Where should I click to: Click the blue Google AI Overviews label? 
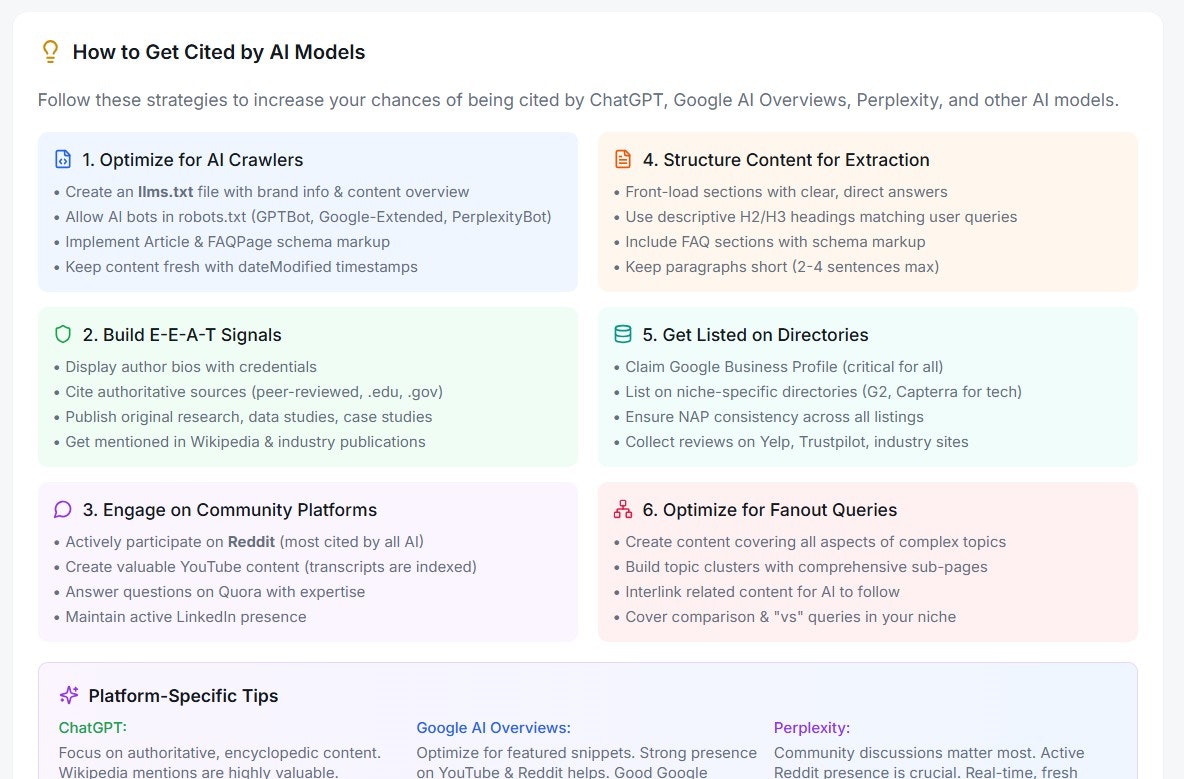click(494, 728)
